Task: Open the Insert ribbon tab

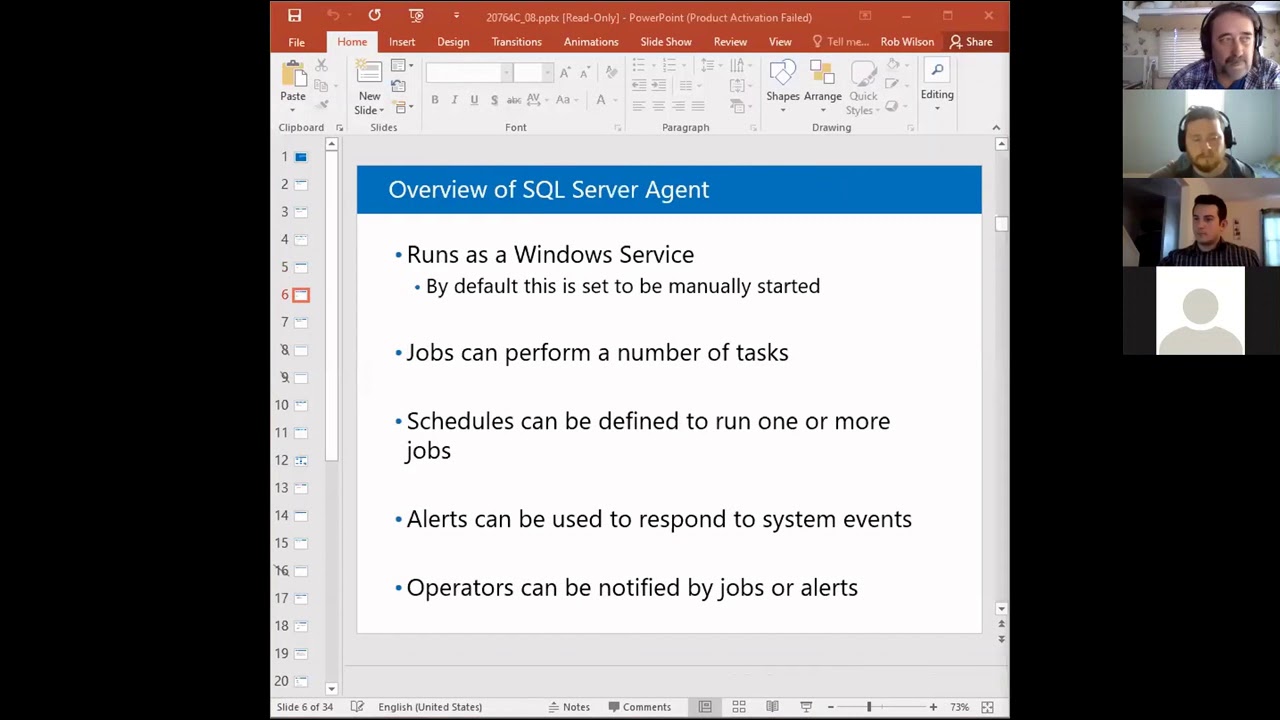Action: (402, 42)
